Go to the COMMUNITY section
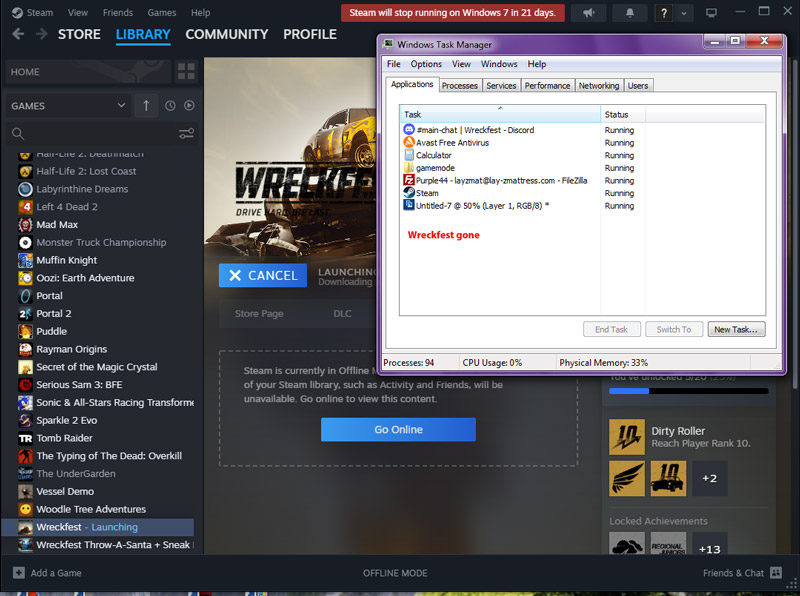Screen dimensions: 800x596 pos(227,34)
